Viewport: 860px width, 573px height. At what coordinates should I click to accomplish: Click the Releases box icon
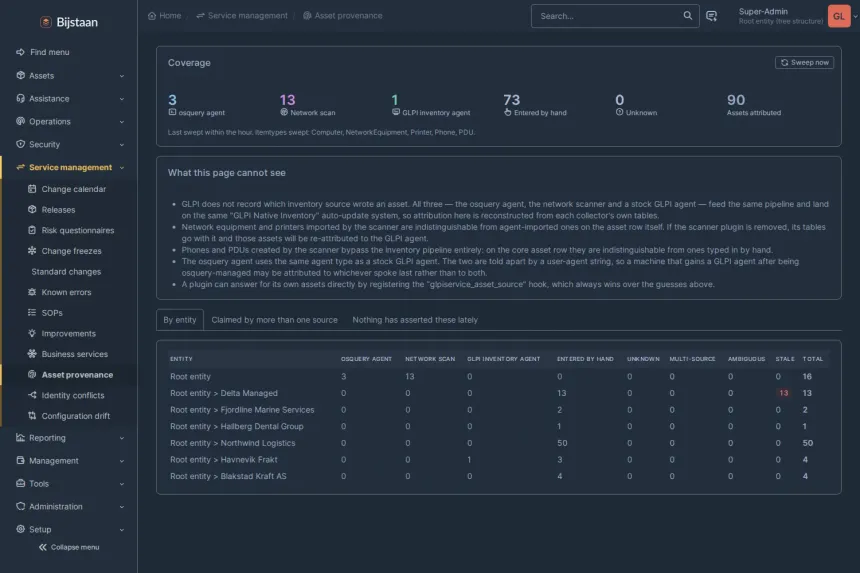(32, 209)
